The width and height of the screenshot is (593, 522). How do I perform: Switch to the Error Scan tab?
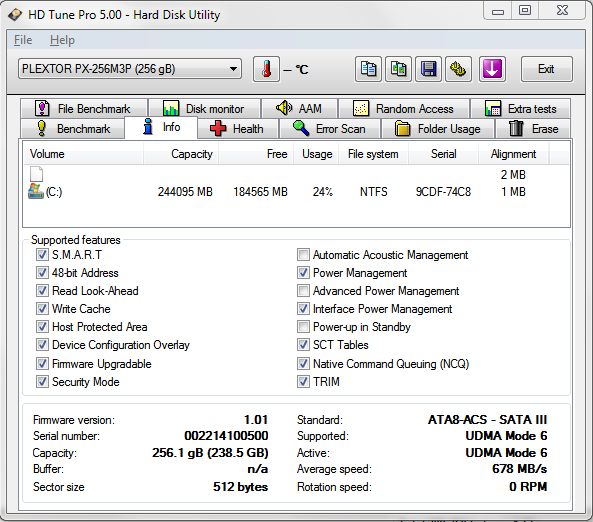[330, 129]
